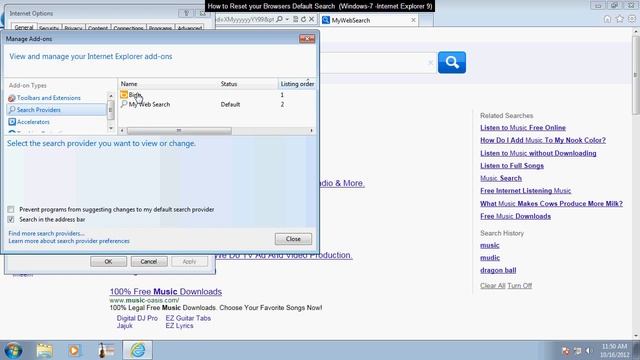Open Windows Explorer from taskbar
The width and height of the screenshot is (640, 360).
tap(44, 351)
